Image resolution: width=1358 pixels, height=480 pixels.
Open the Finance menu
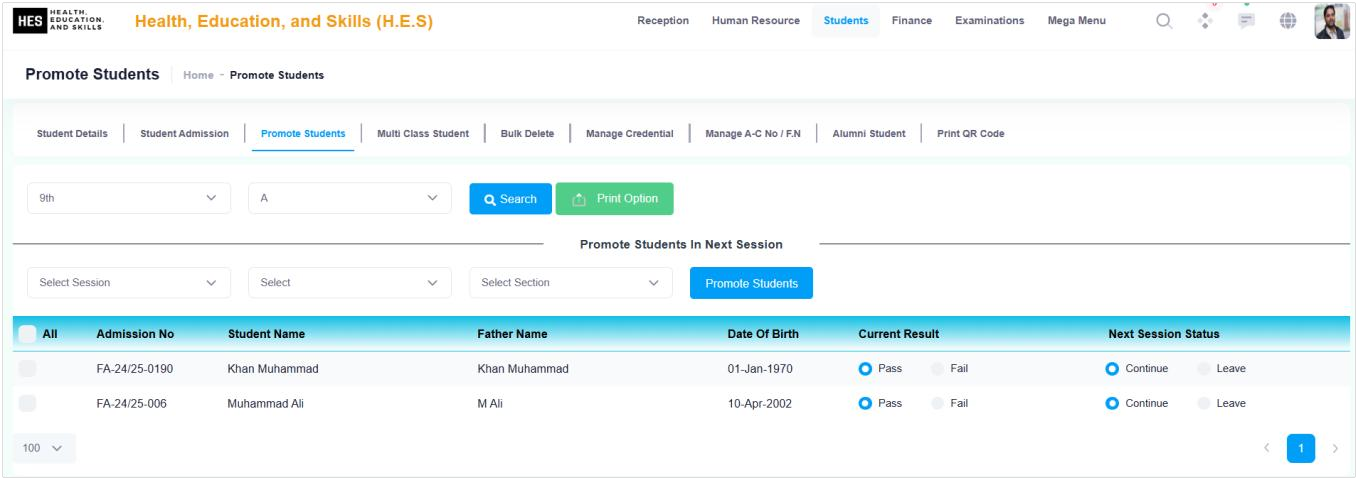point(912,21)
